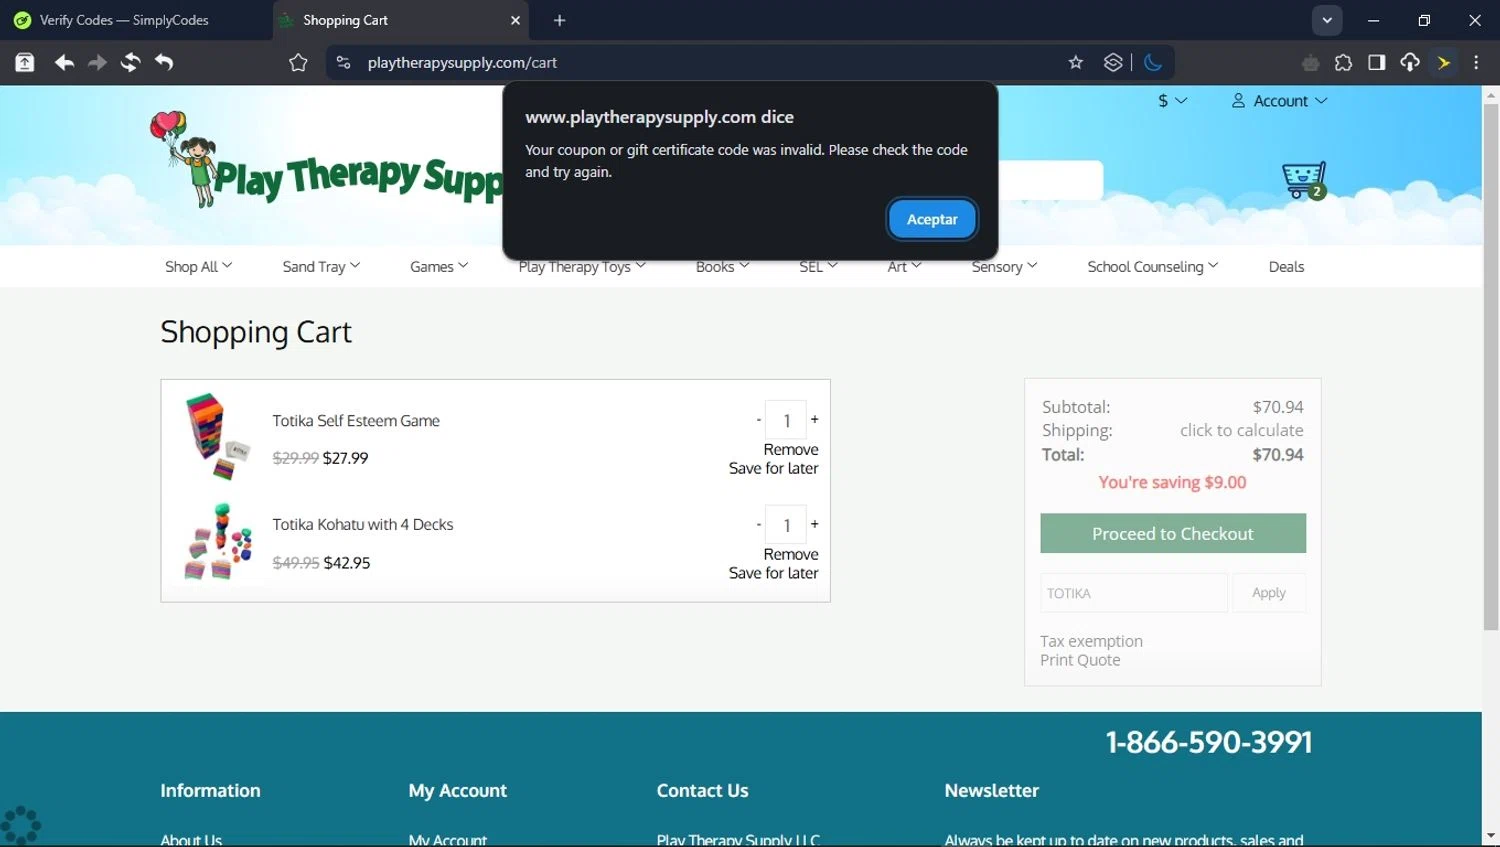Click quantity field for Totika Kohatu
This screenshot has width=1500, height=847.
(x=786, y=525)
